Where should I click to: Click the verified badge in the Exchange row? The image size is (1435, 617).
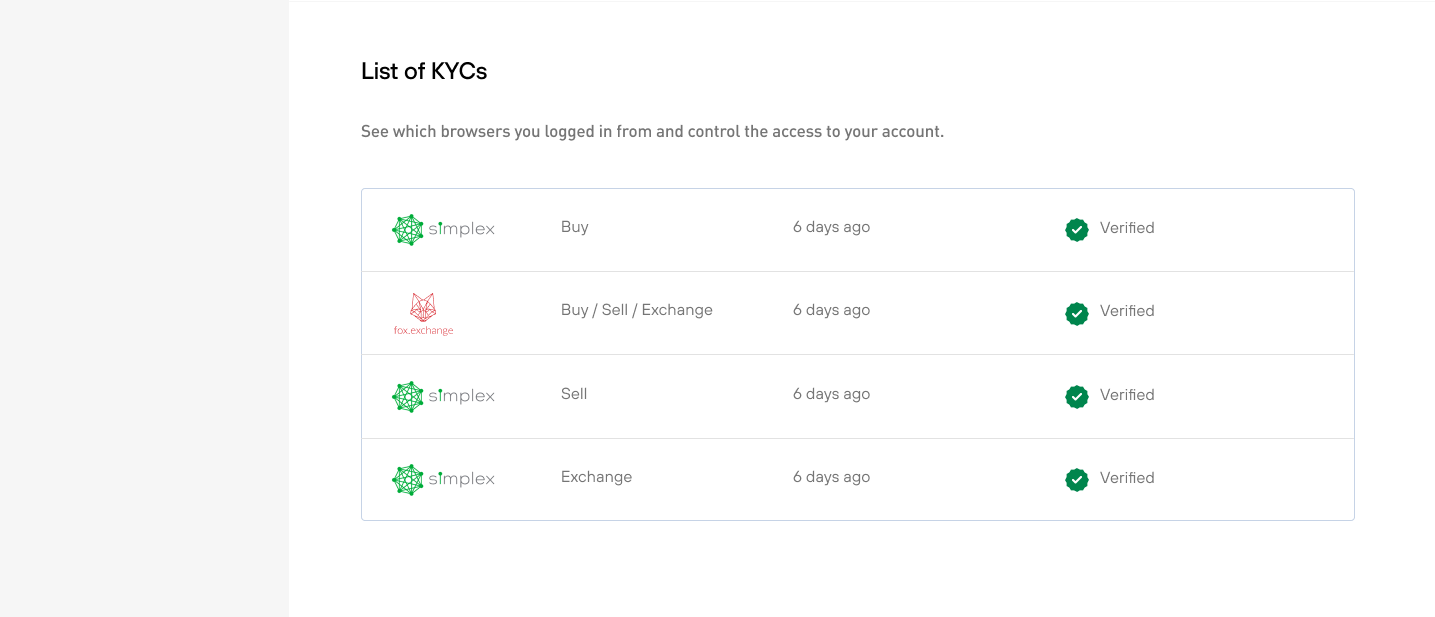(x=1076, y=479)
